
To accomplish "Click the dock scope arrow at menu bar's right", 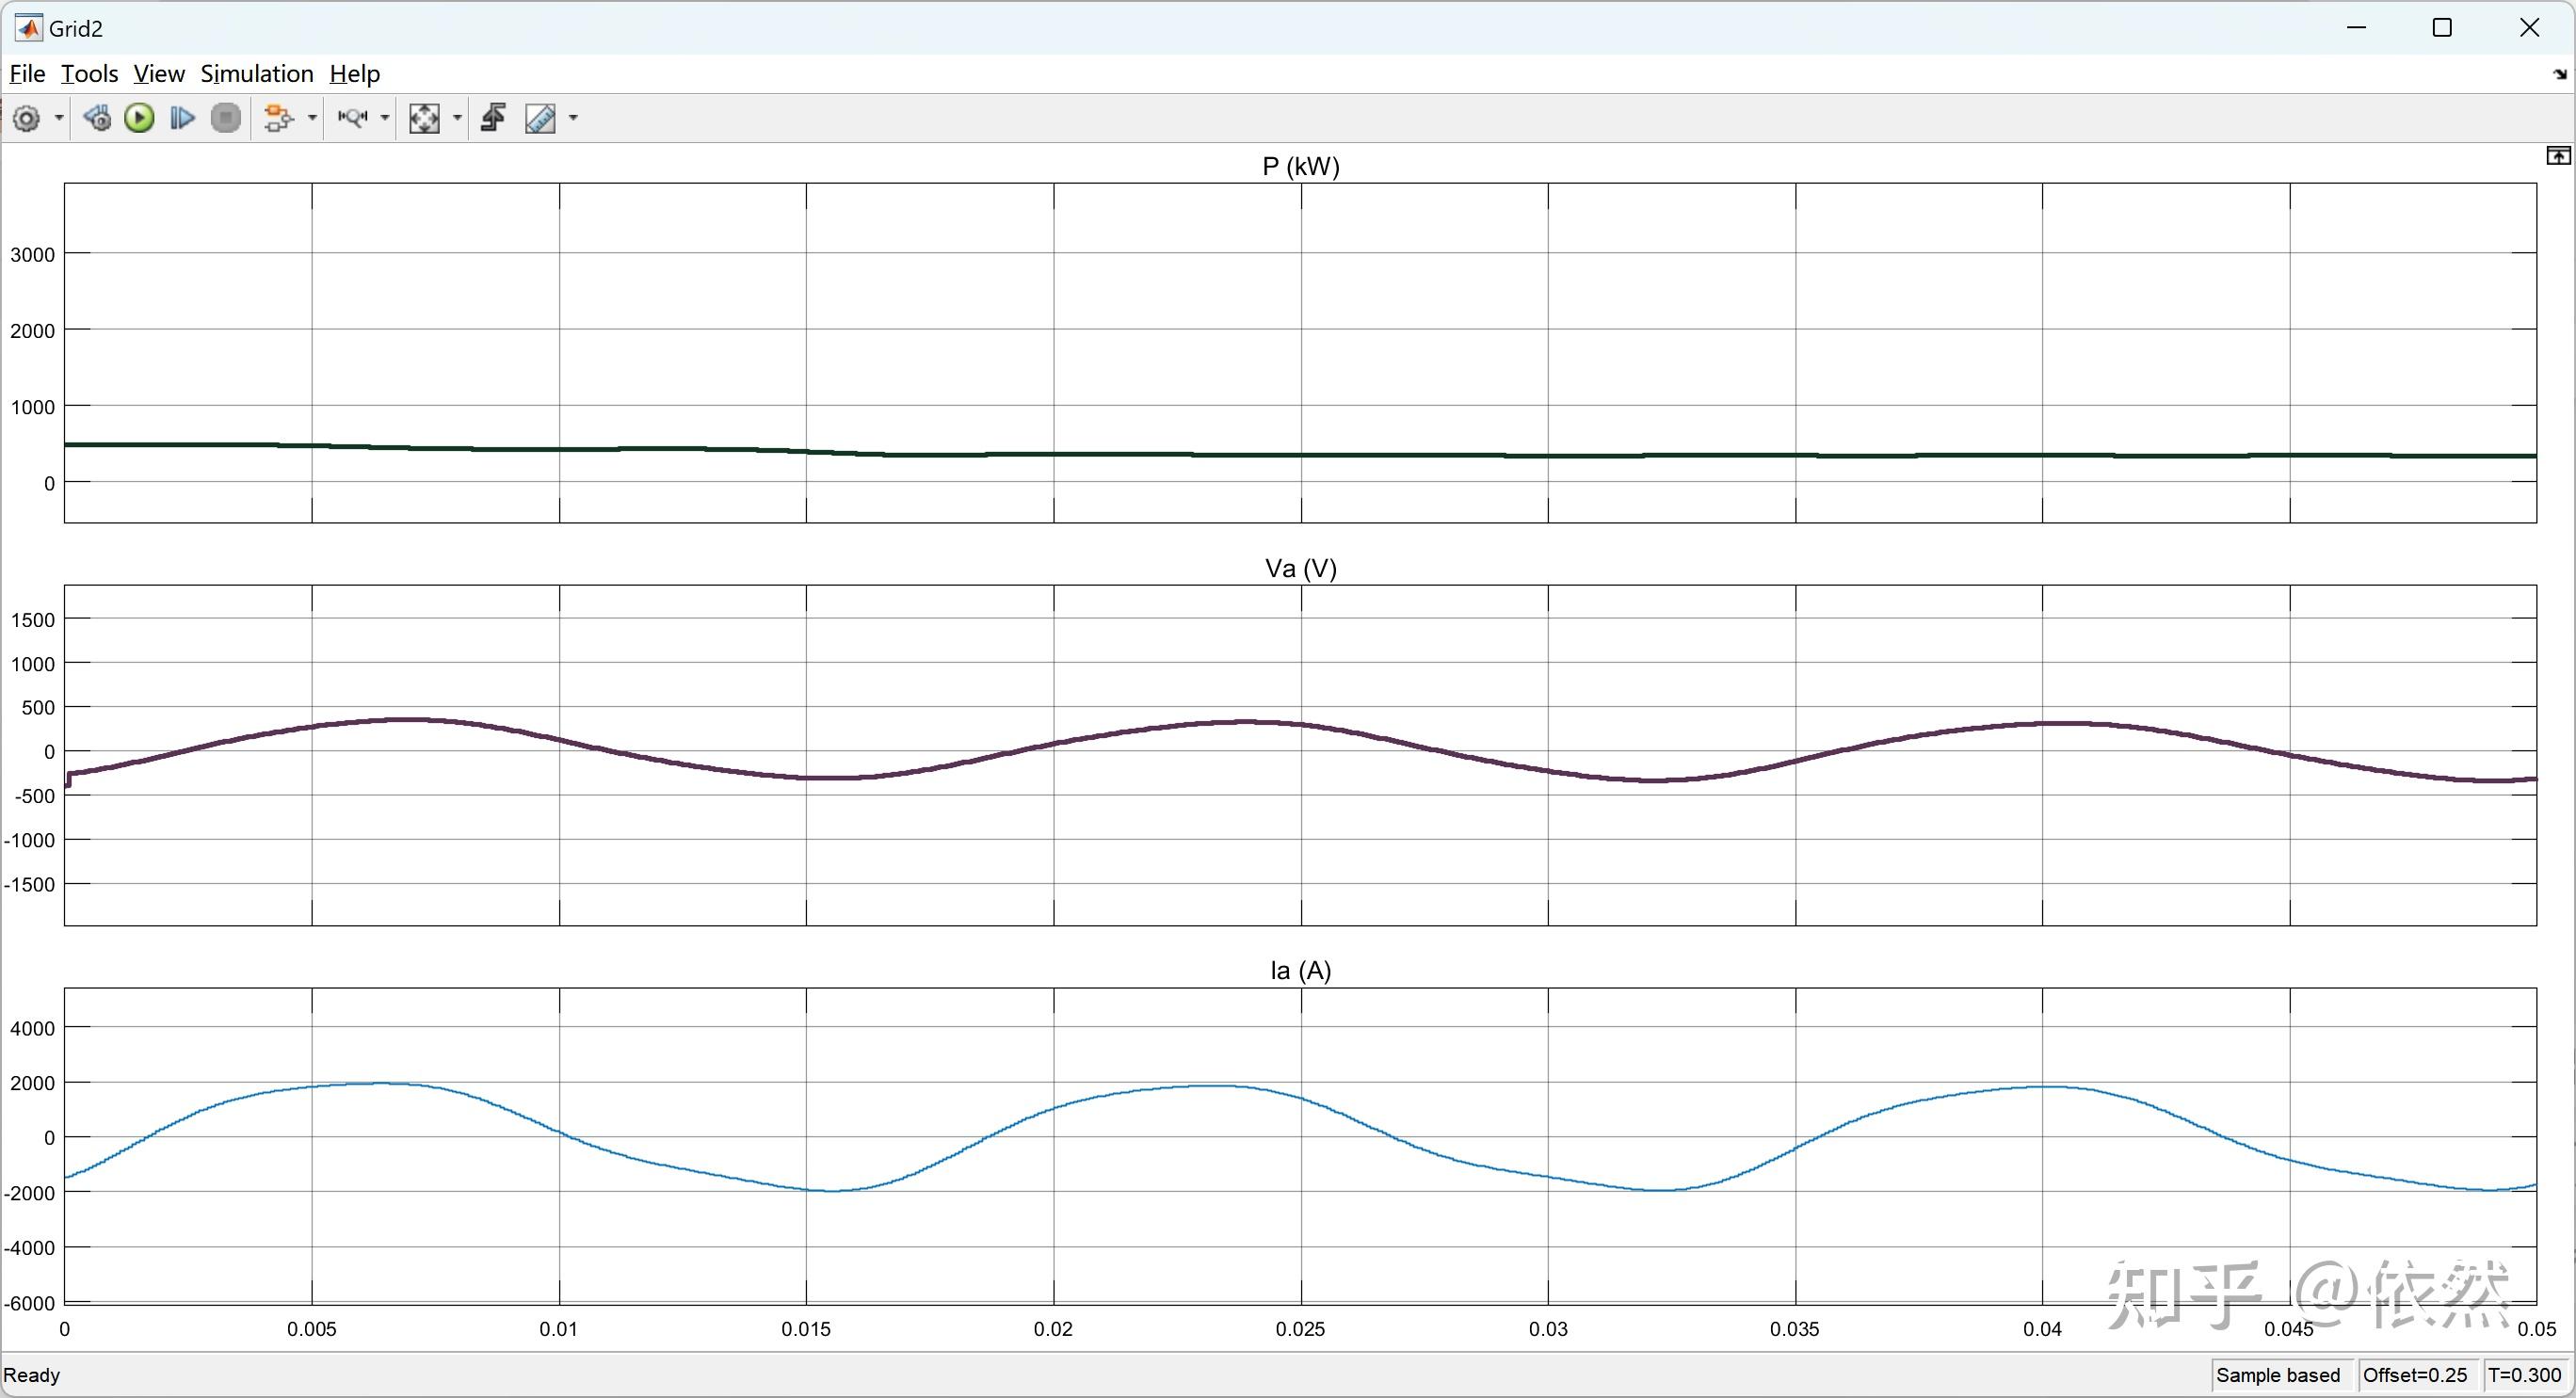I will pyautogui.click(x=2559, y=75).
